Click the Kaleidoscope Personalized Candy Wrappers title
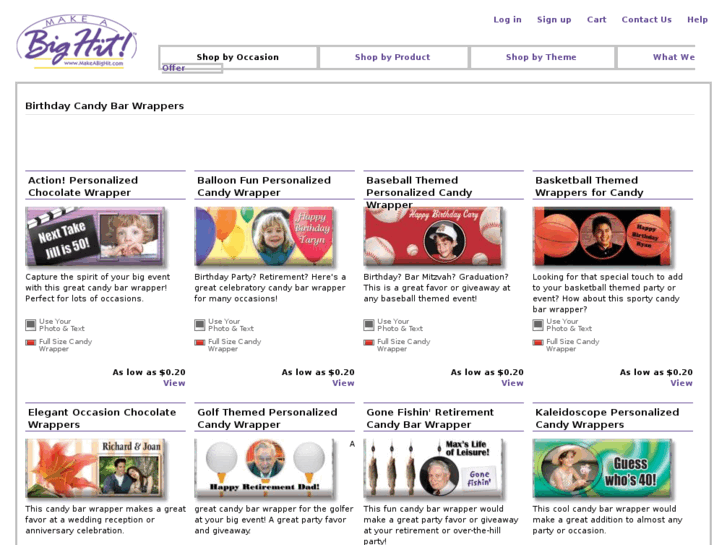 (607, 418)
